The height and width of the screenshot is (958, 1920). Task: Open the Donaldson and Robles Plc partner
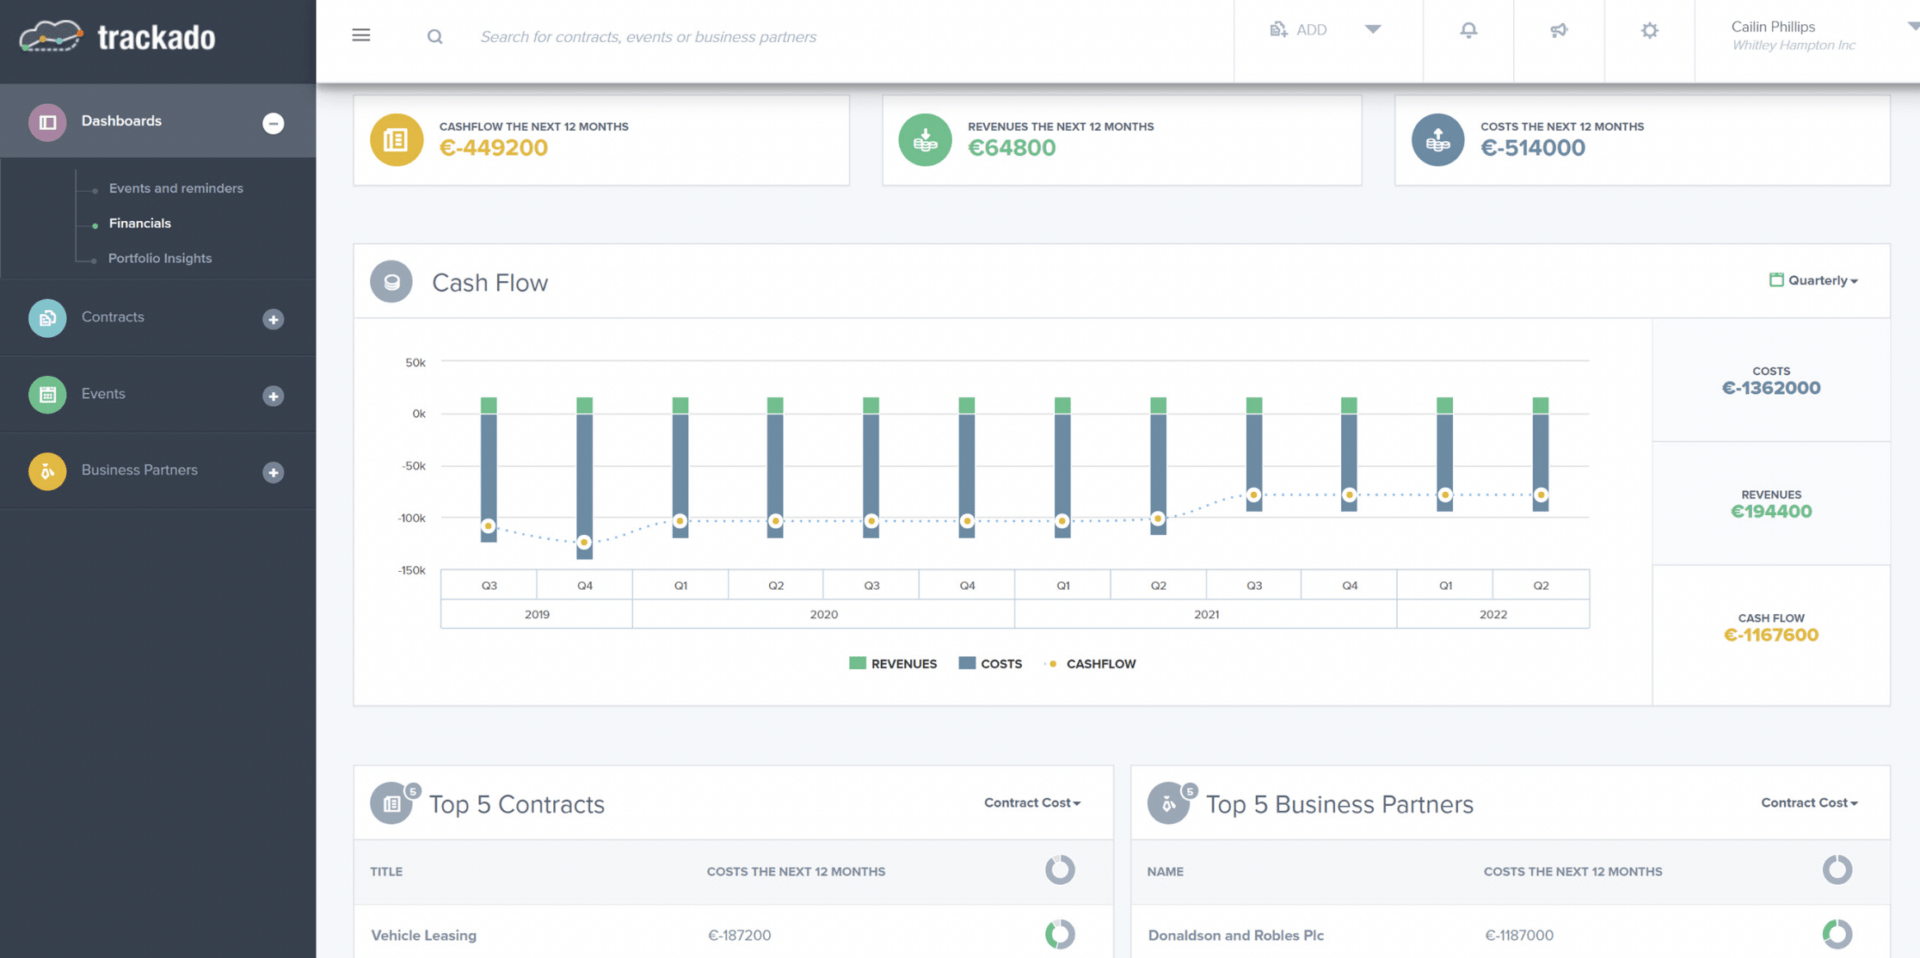point(1235,935)
